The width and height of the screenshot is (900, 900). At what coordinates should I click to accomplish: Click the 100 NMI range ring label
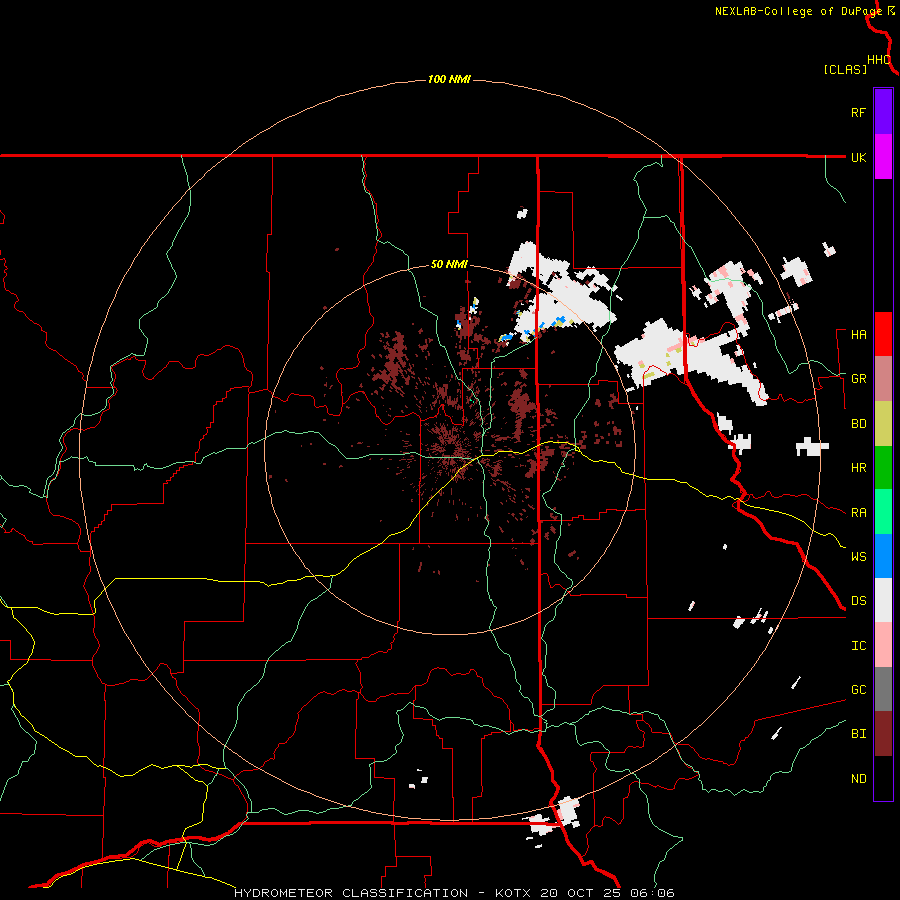pyautogui.click(x=449, y=79)
